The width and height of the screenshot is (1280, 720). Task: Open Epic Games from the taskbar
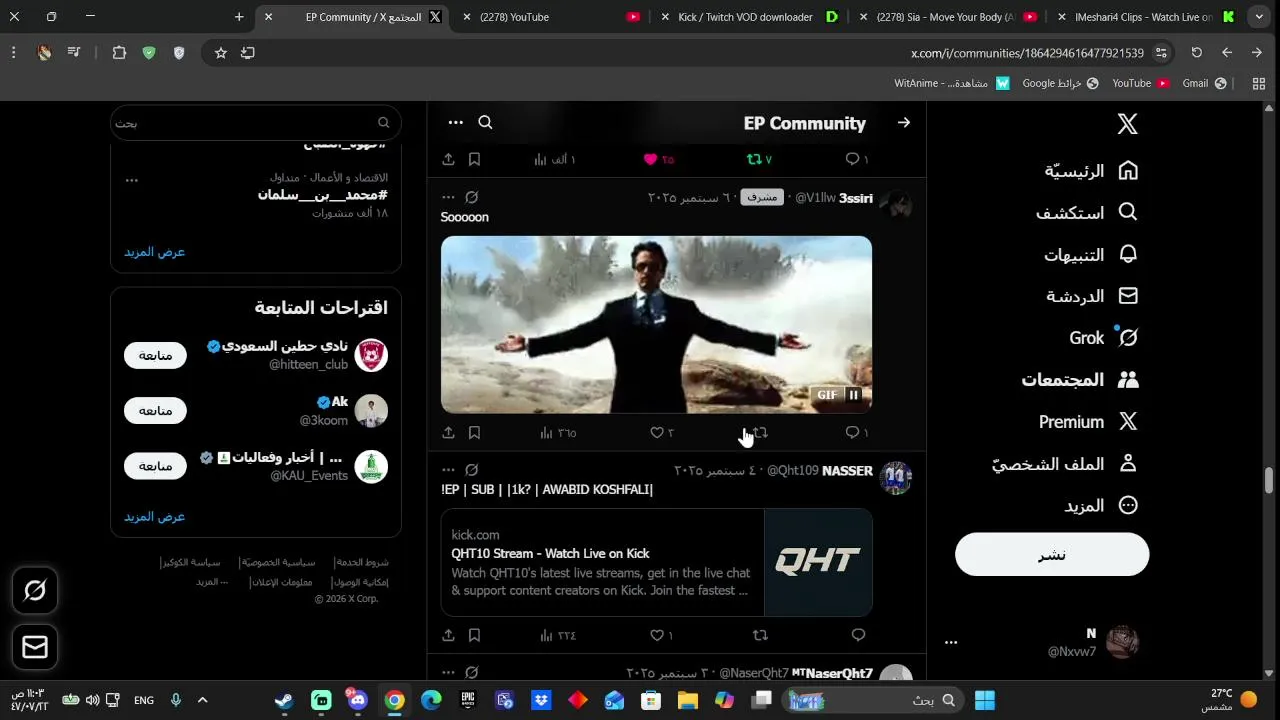coord(467,700)
